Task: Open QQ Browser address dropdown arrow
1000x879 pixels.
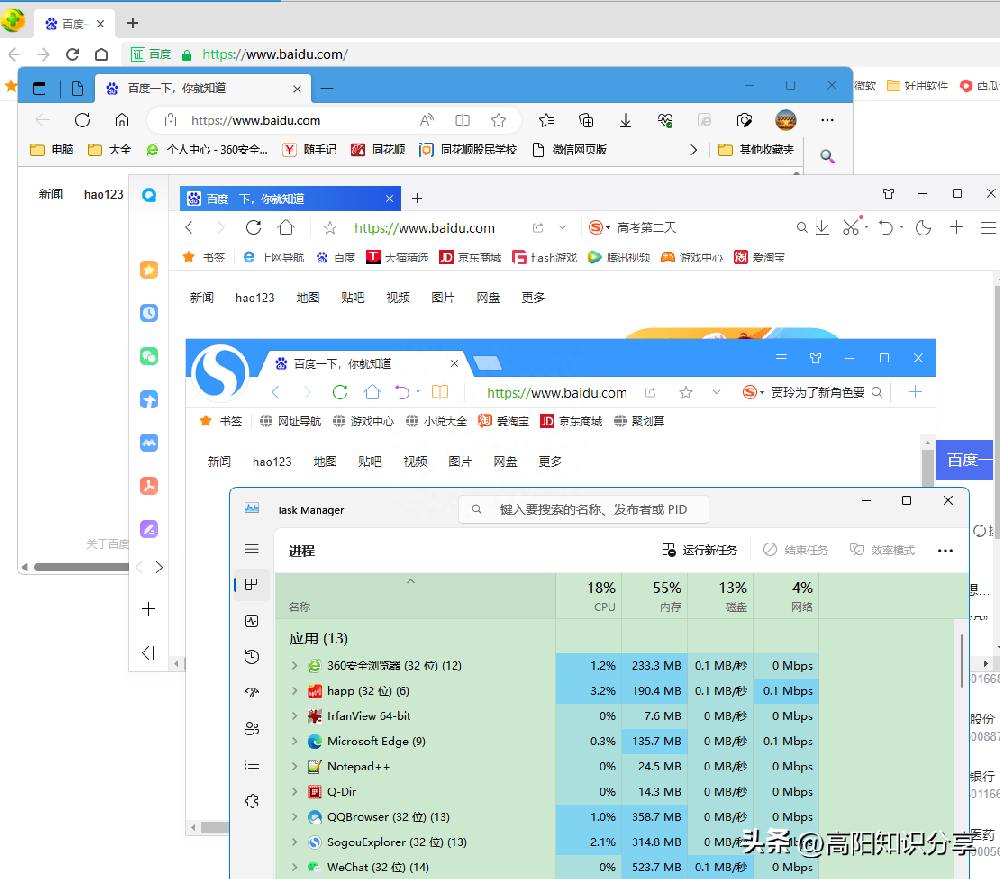Action: (x=562, y=227)
